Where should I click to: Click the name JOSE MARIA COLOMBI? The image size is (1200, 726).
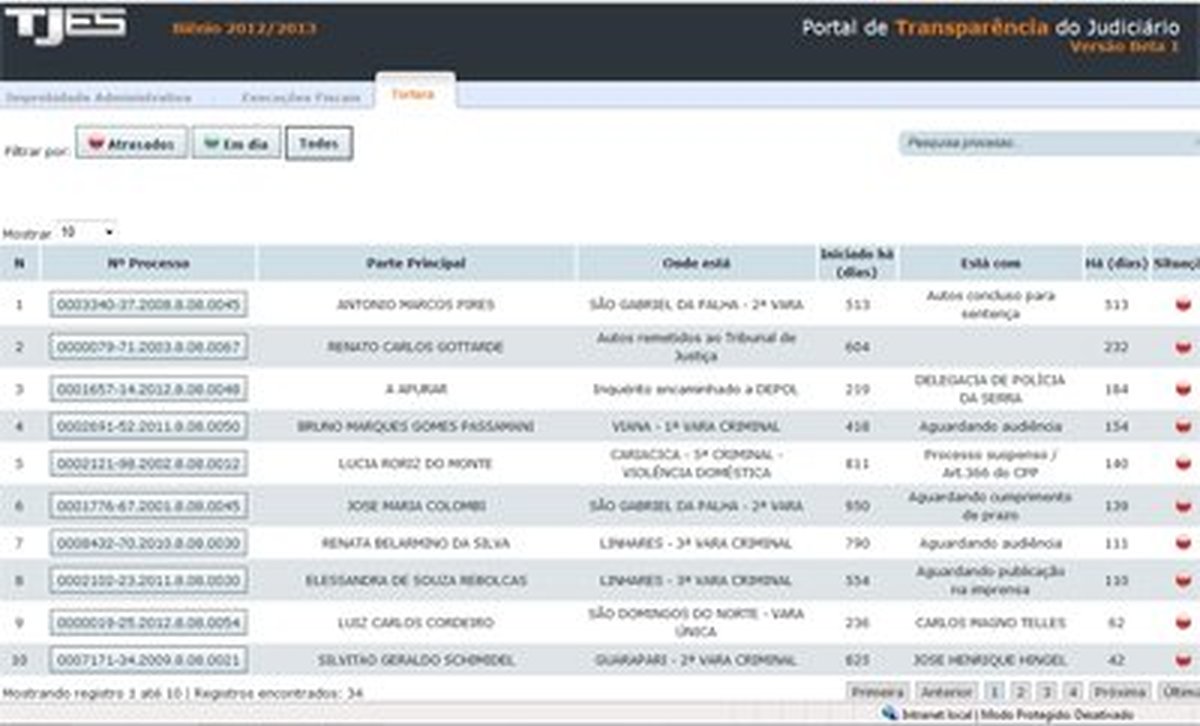pos(415,506)
